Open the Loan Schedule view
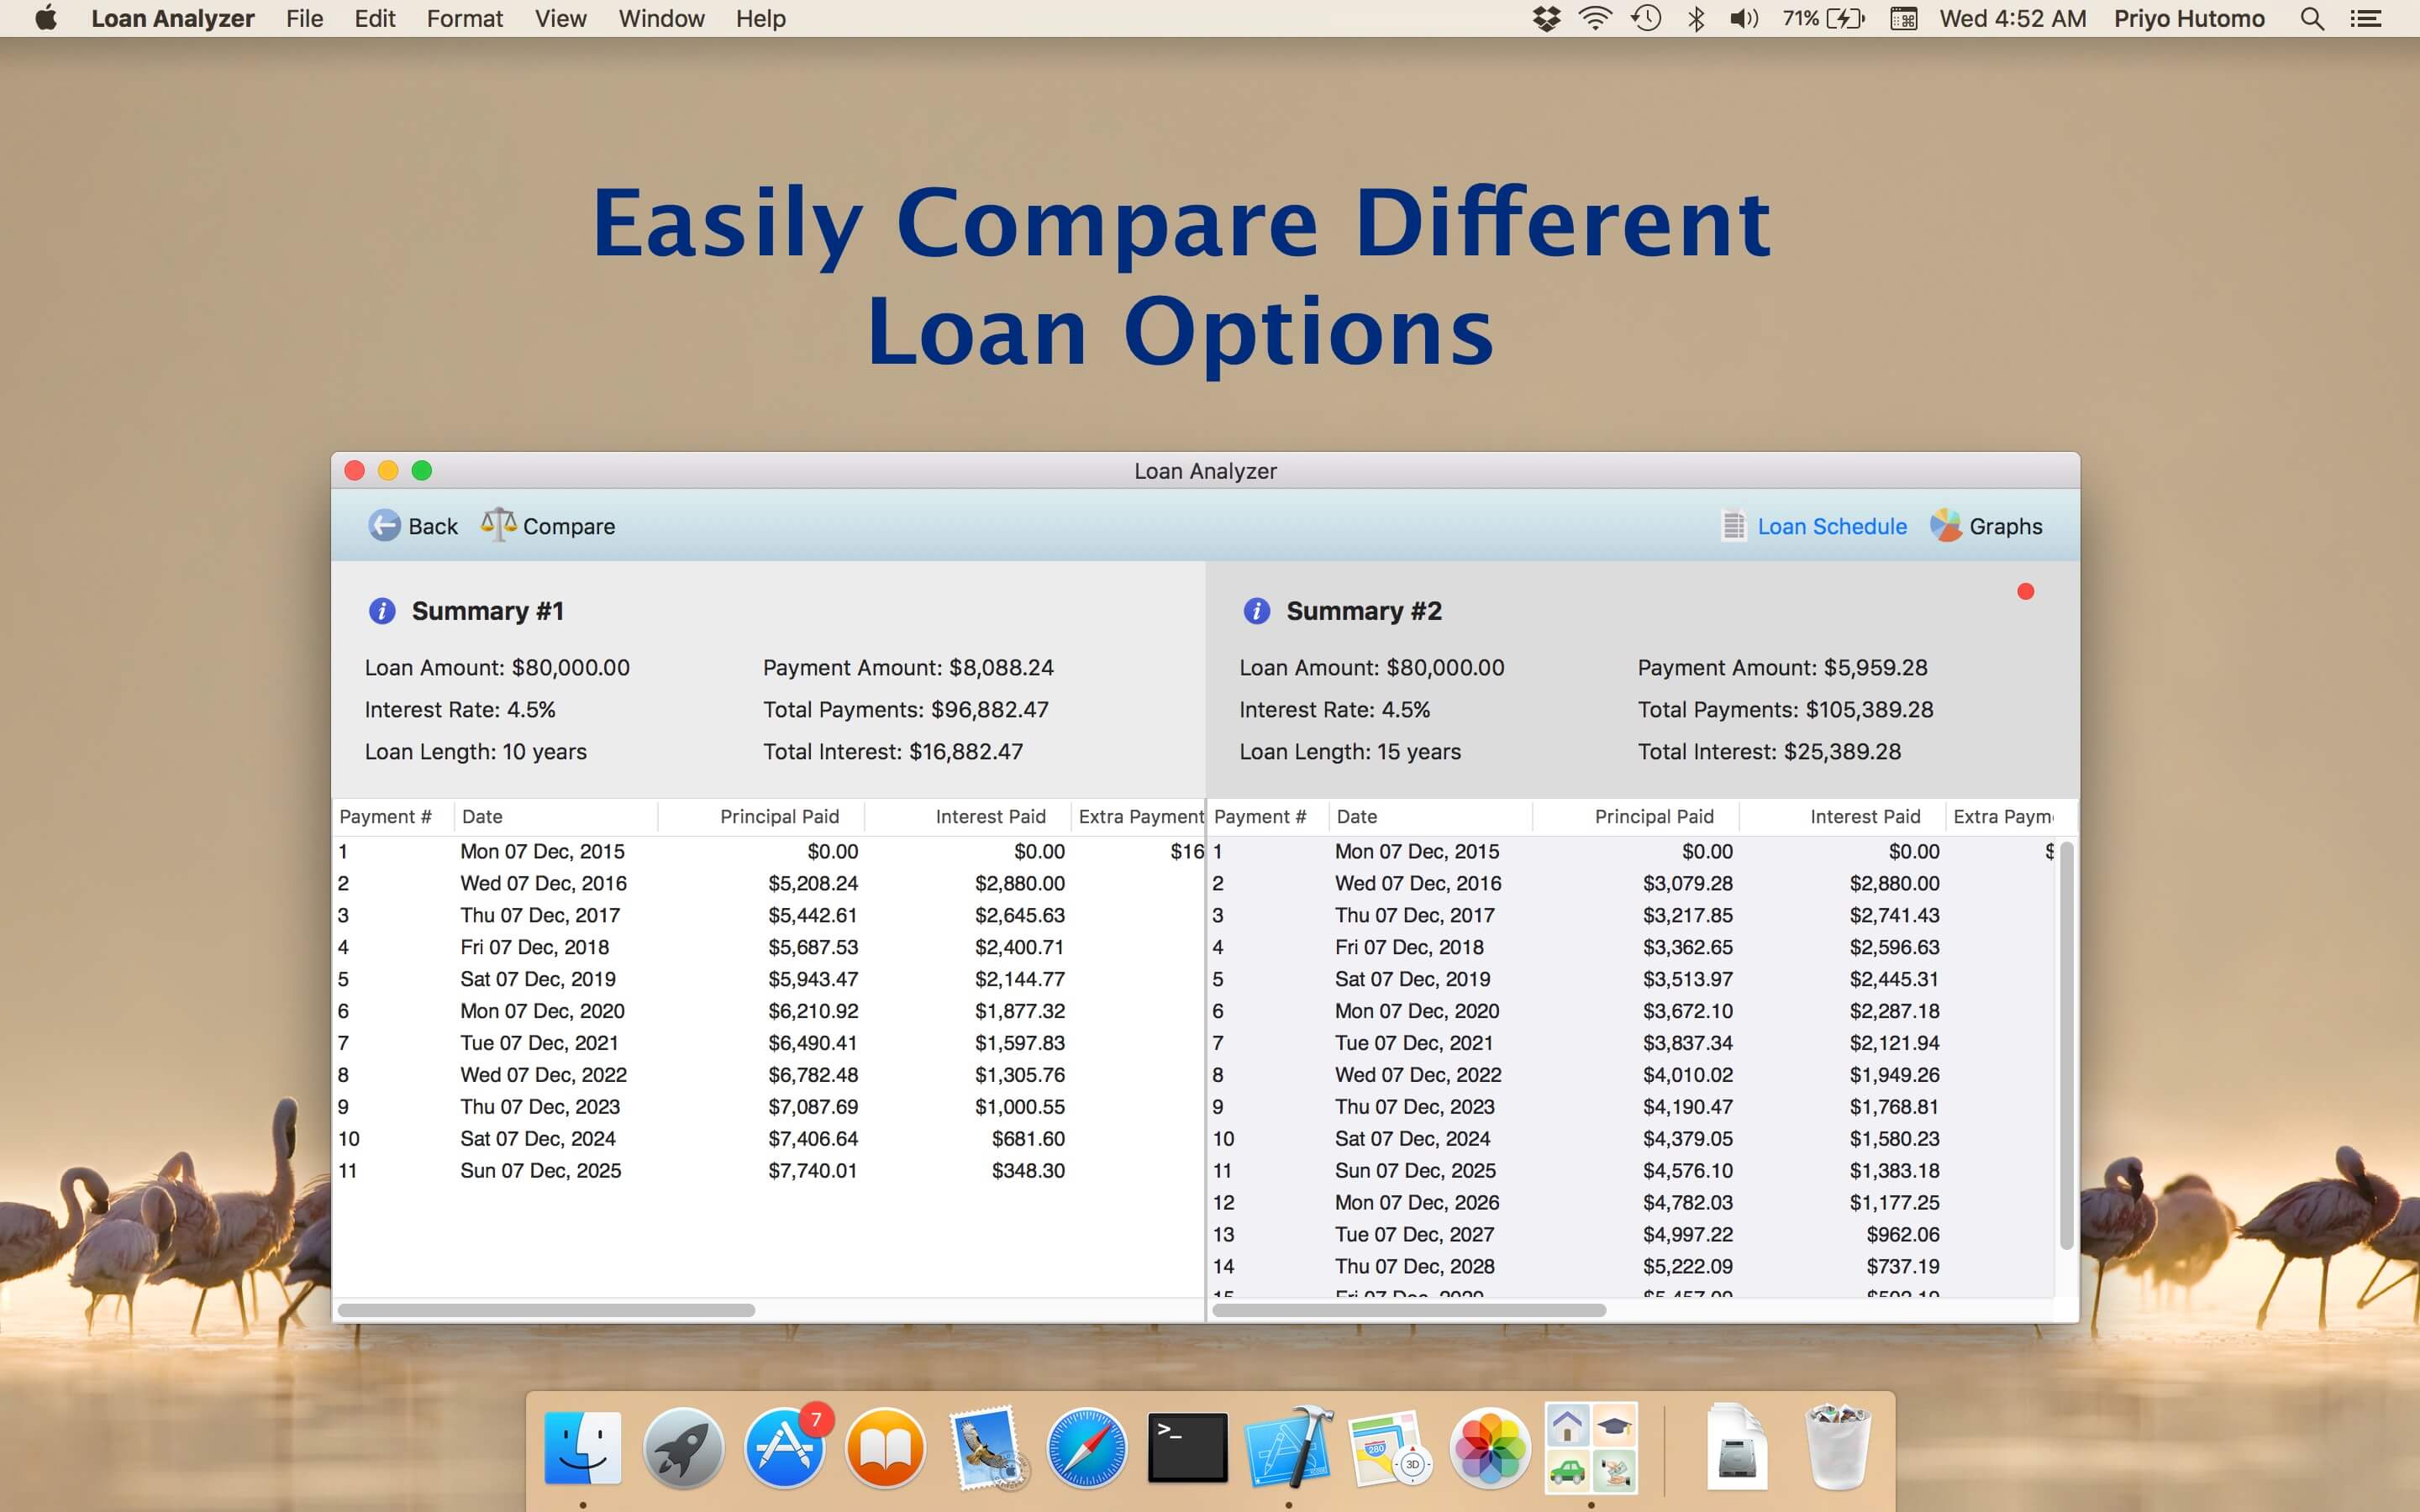The image size is (2420, 1512). click(1831, 526)
